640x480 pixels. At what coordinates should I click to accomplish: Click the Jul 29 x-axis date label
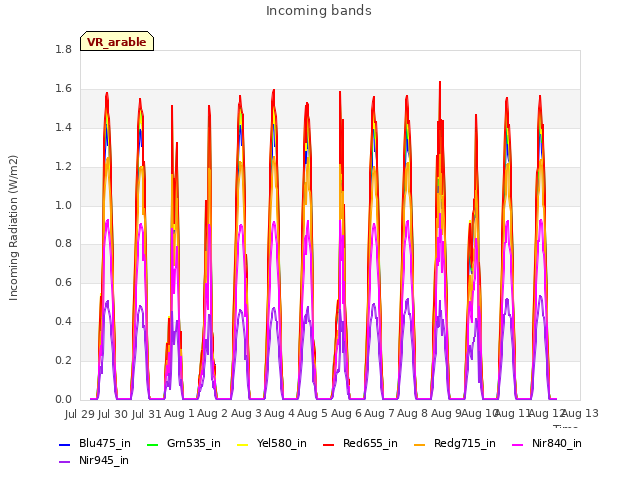click(x=80, y=414)
